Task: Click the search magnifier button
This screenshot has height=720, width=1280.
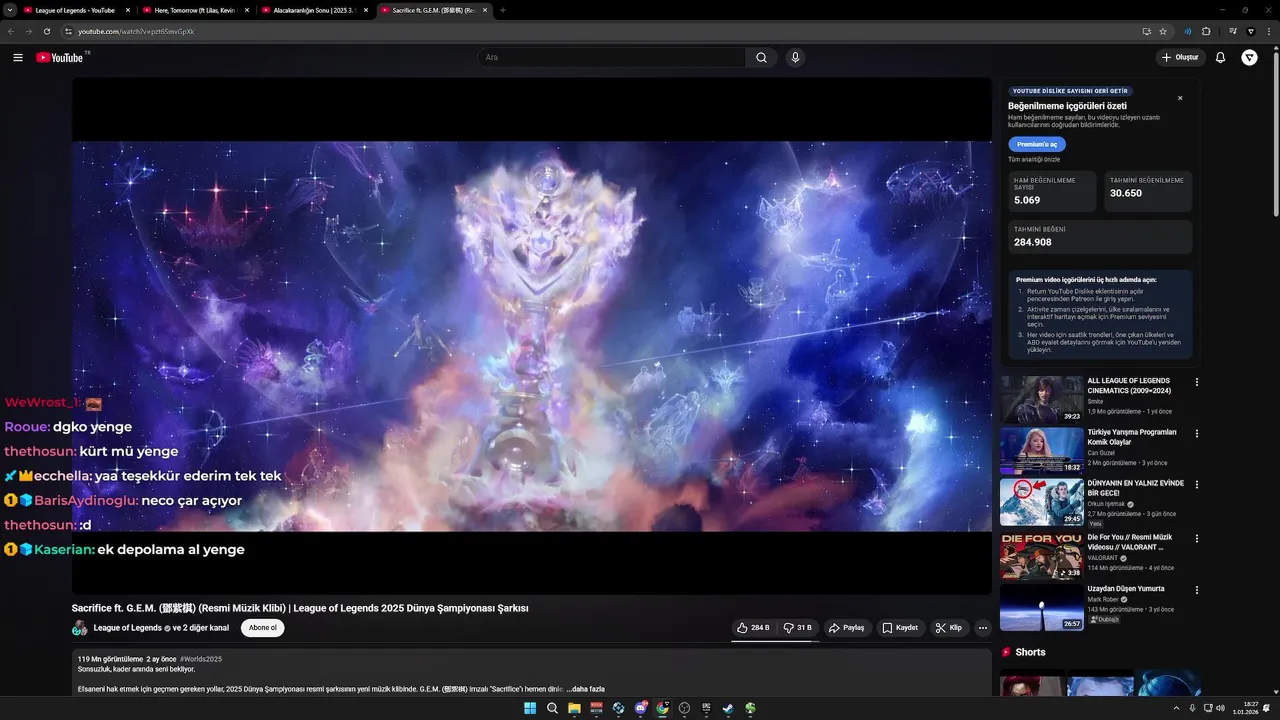Action: [761, 58]
